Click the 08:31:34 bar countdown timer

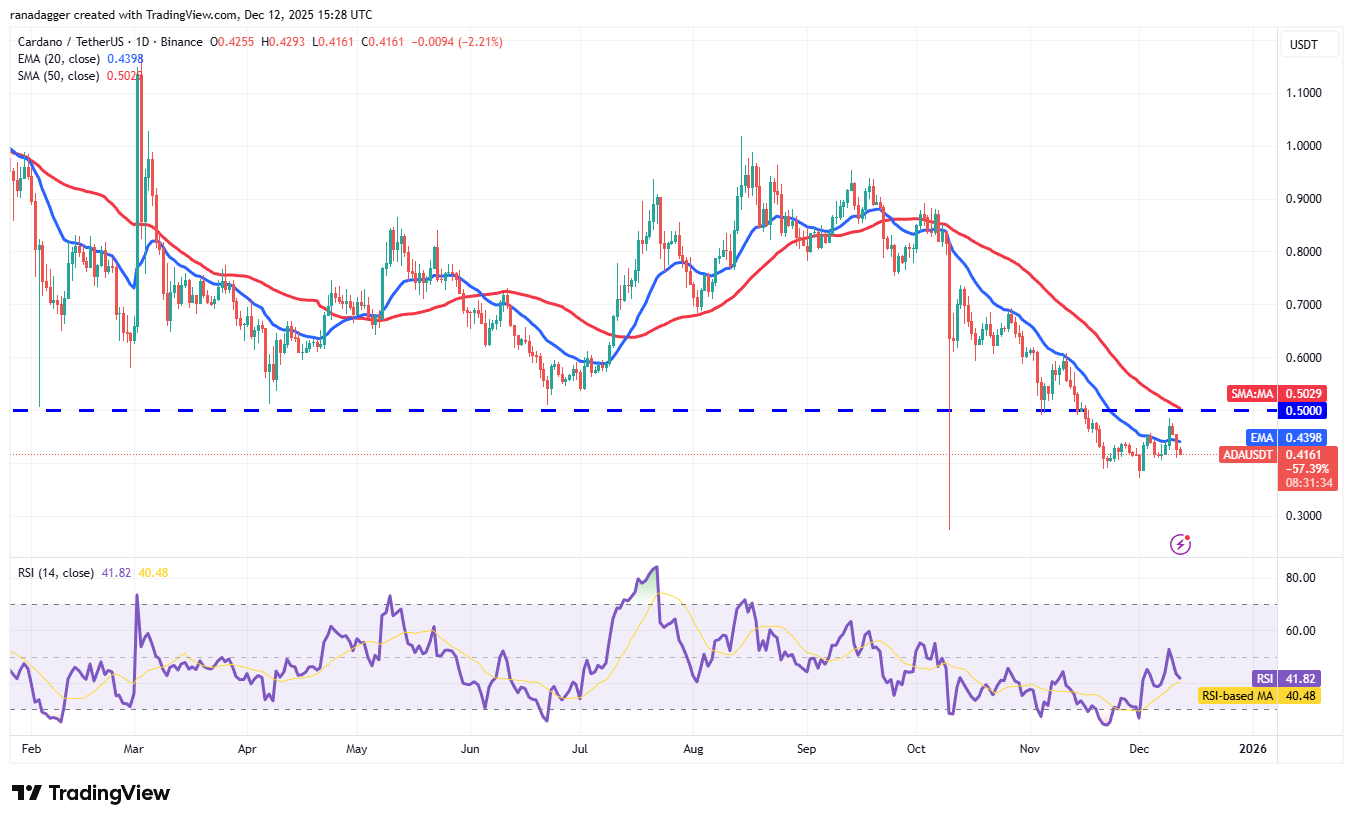point(1310,481)
